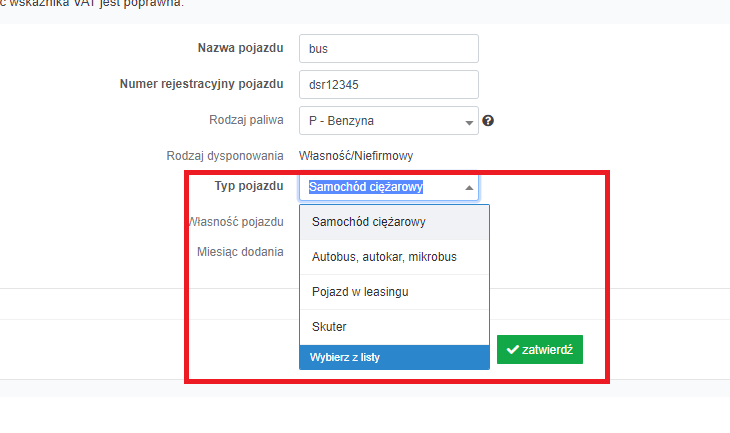Click the Rodzaj paliwa label
Screen dimensions: 730x433
pyautogui.click(x=246, y=120)
